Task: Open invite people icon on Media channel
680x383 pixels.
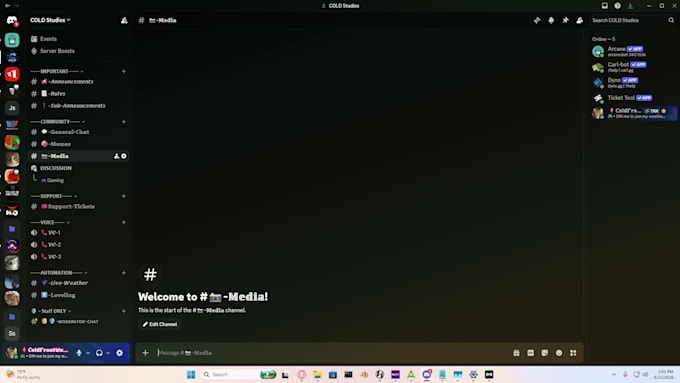Action: (x=116, y=156)
